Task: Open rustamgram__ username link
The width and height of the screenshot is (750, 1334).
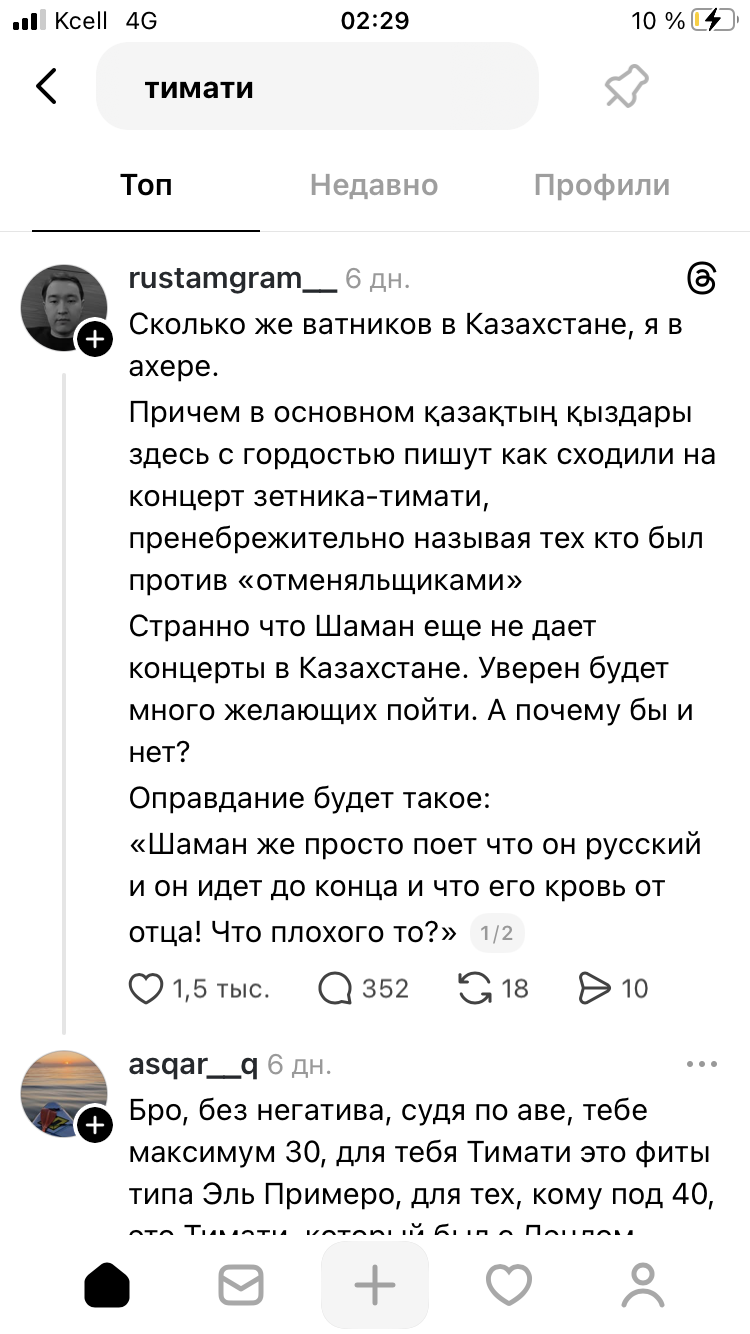Action: click(x=233, y=278)
